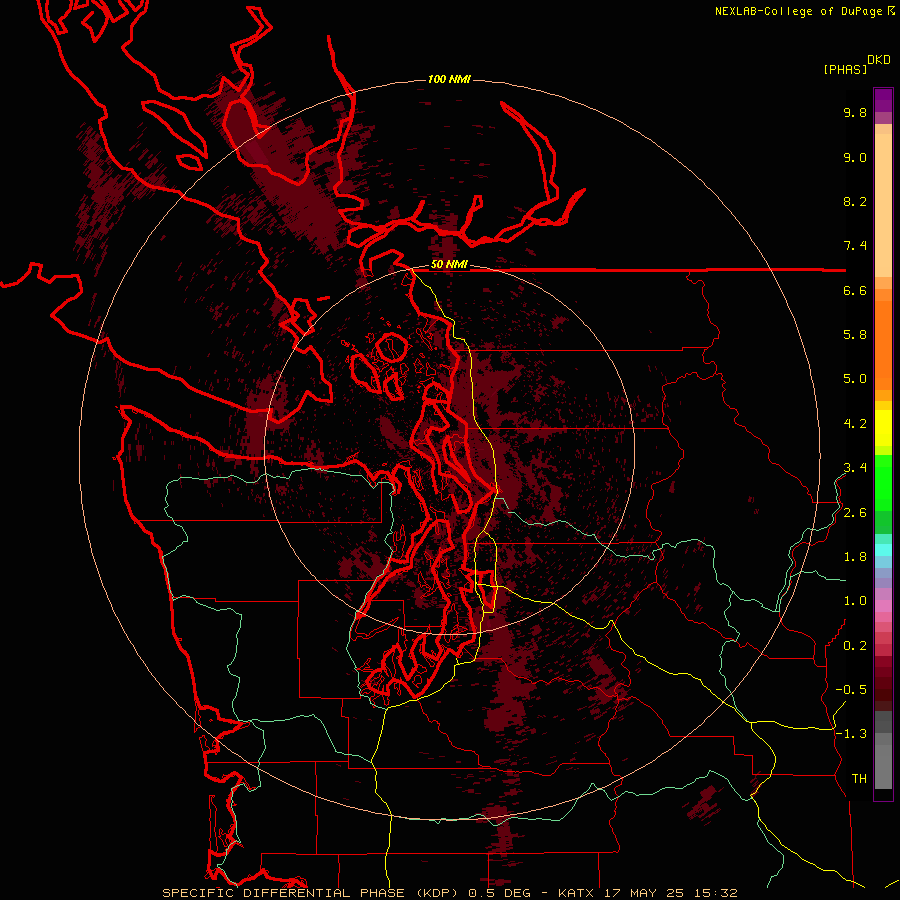Pick the light tan band of the color bar
The image size is (900, 900).
pyautogui.click(x=883, y=205)
